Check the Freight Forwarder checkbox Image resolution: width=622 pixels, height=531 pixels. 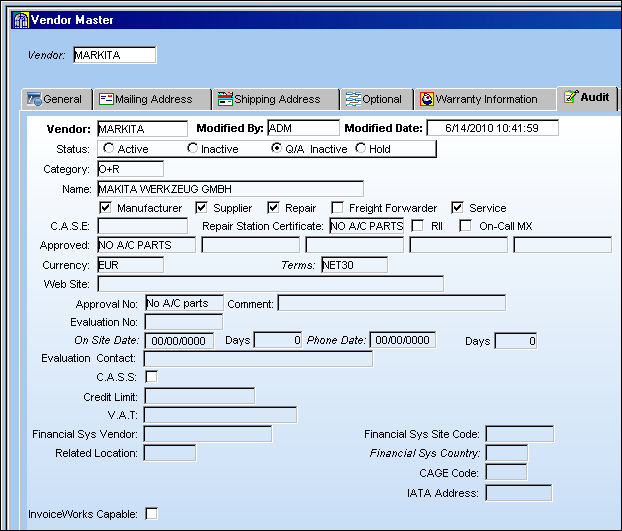[x=337, y=207]
